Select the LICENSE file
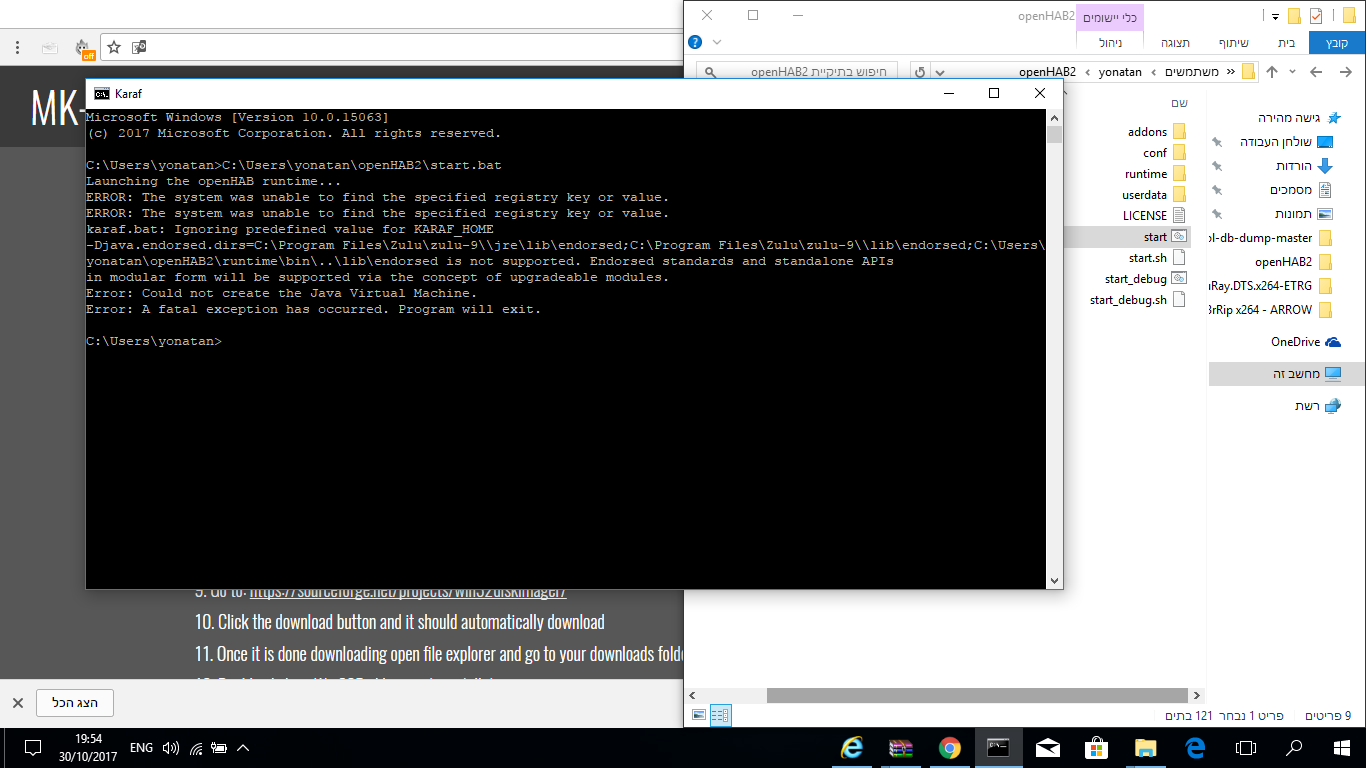This screenshot has width=1366, height=768. [x=1153, y=216]
